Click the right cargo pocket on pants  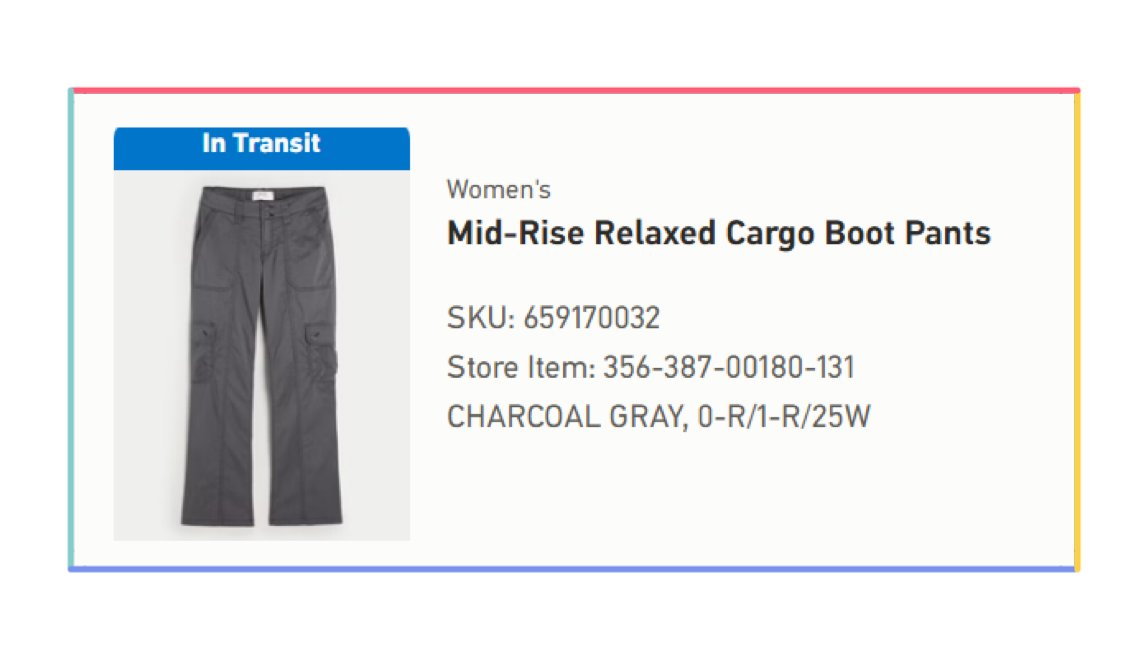tap(321, 350)
